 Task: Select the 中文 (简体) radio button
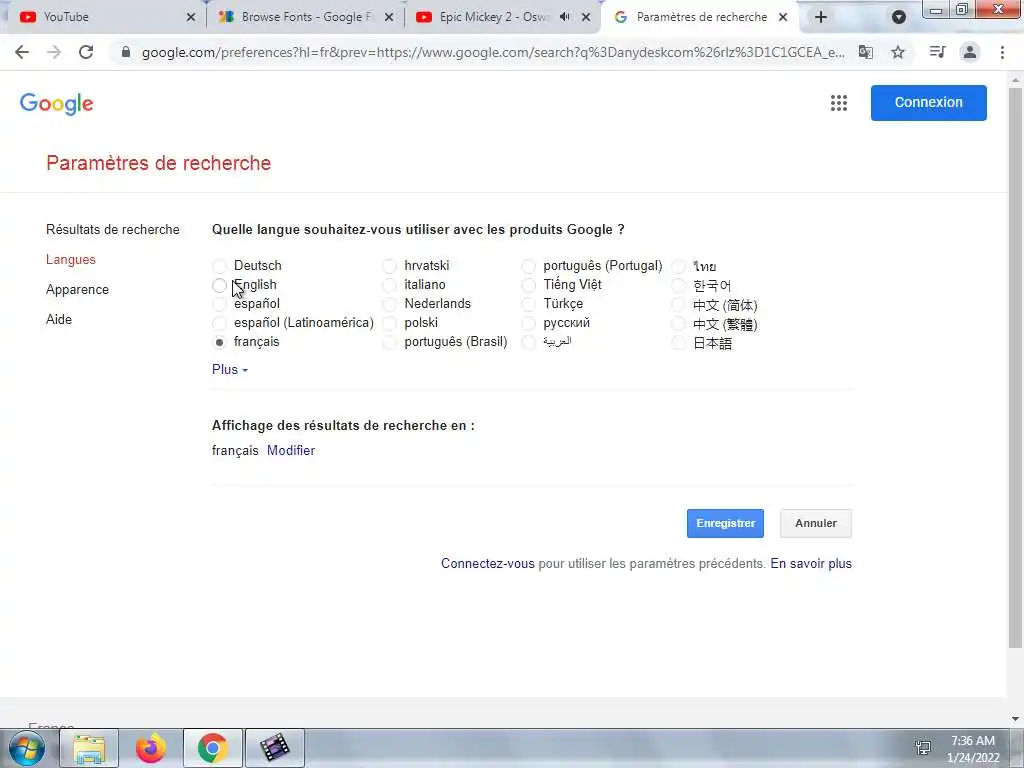pyautogui.click(x=679, y=304)
